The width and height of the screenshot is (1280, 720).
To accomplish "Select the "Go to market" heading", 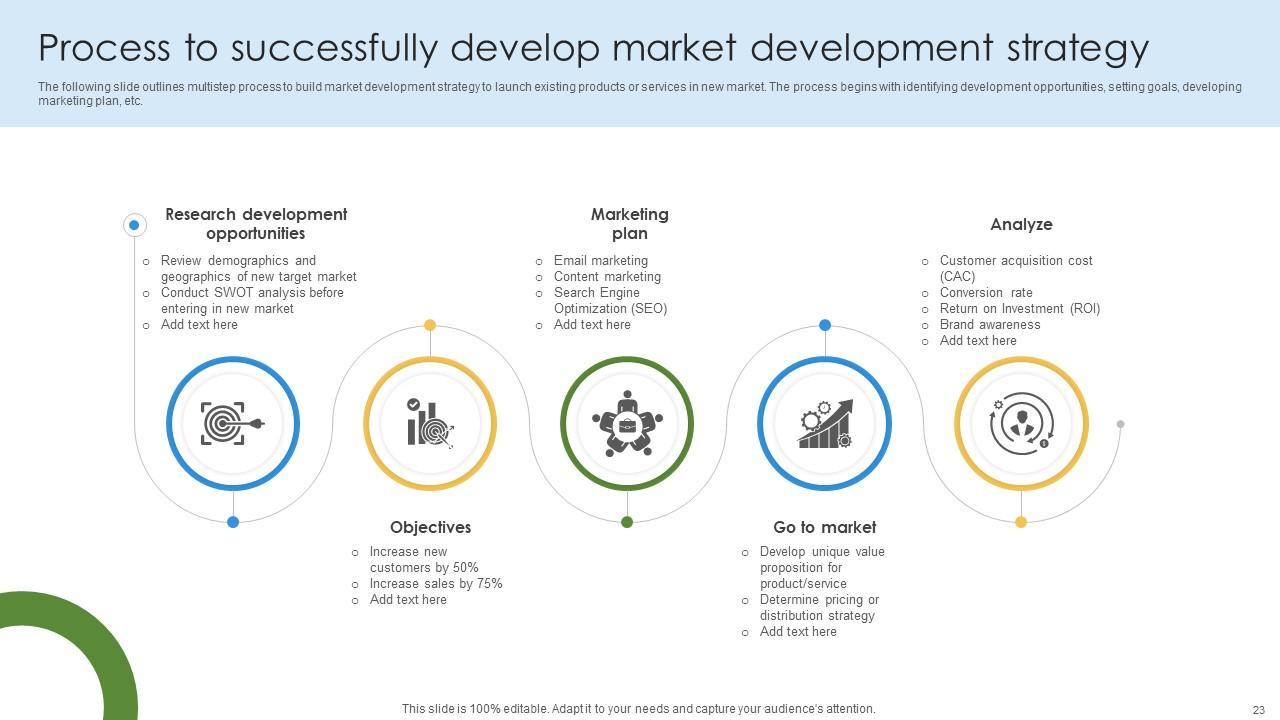I will (x=824, y=527).
